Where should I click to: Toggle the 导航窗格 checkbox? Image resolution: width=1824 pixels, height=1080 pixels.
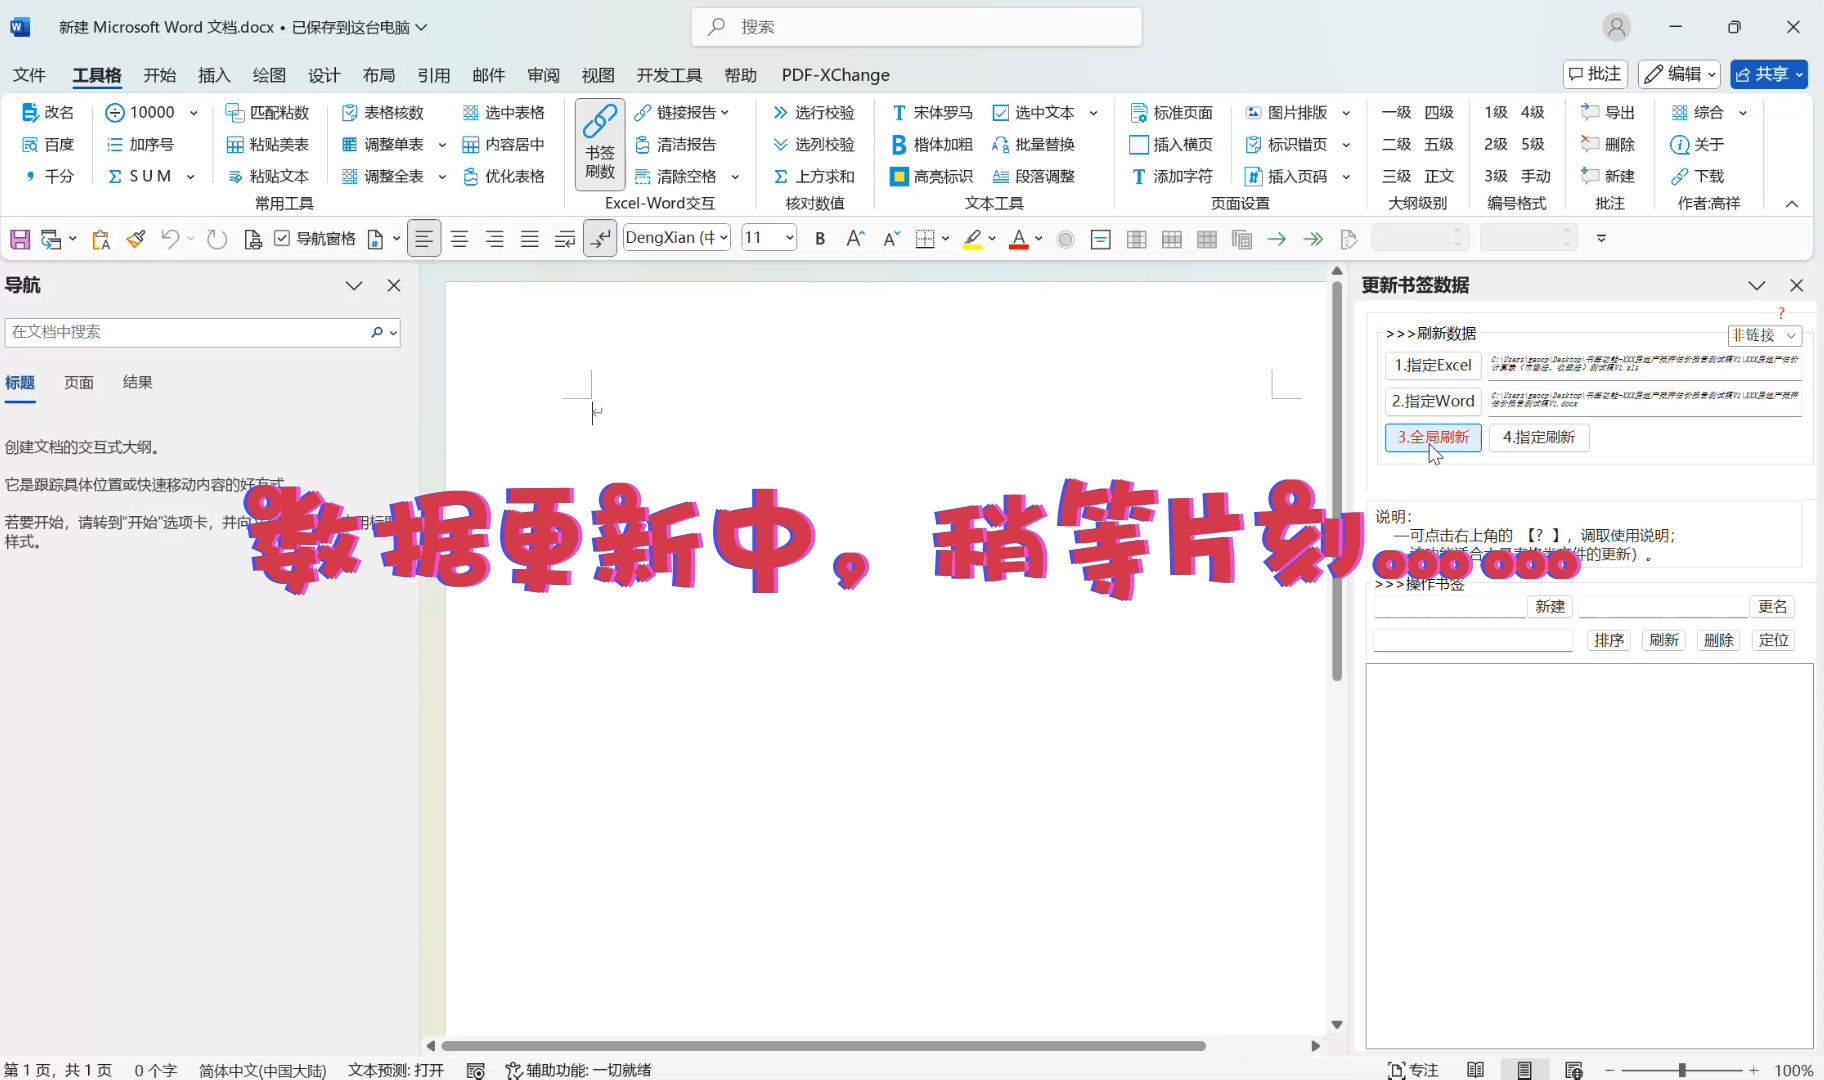coord(315,239)
